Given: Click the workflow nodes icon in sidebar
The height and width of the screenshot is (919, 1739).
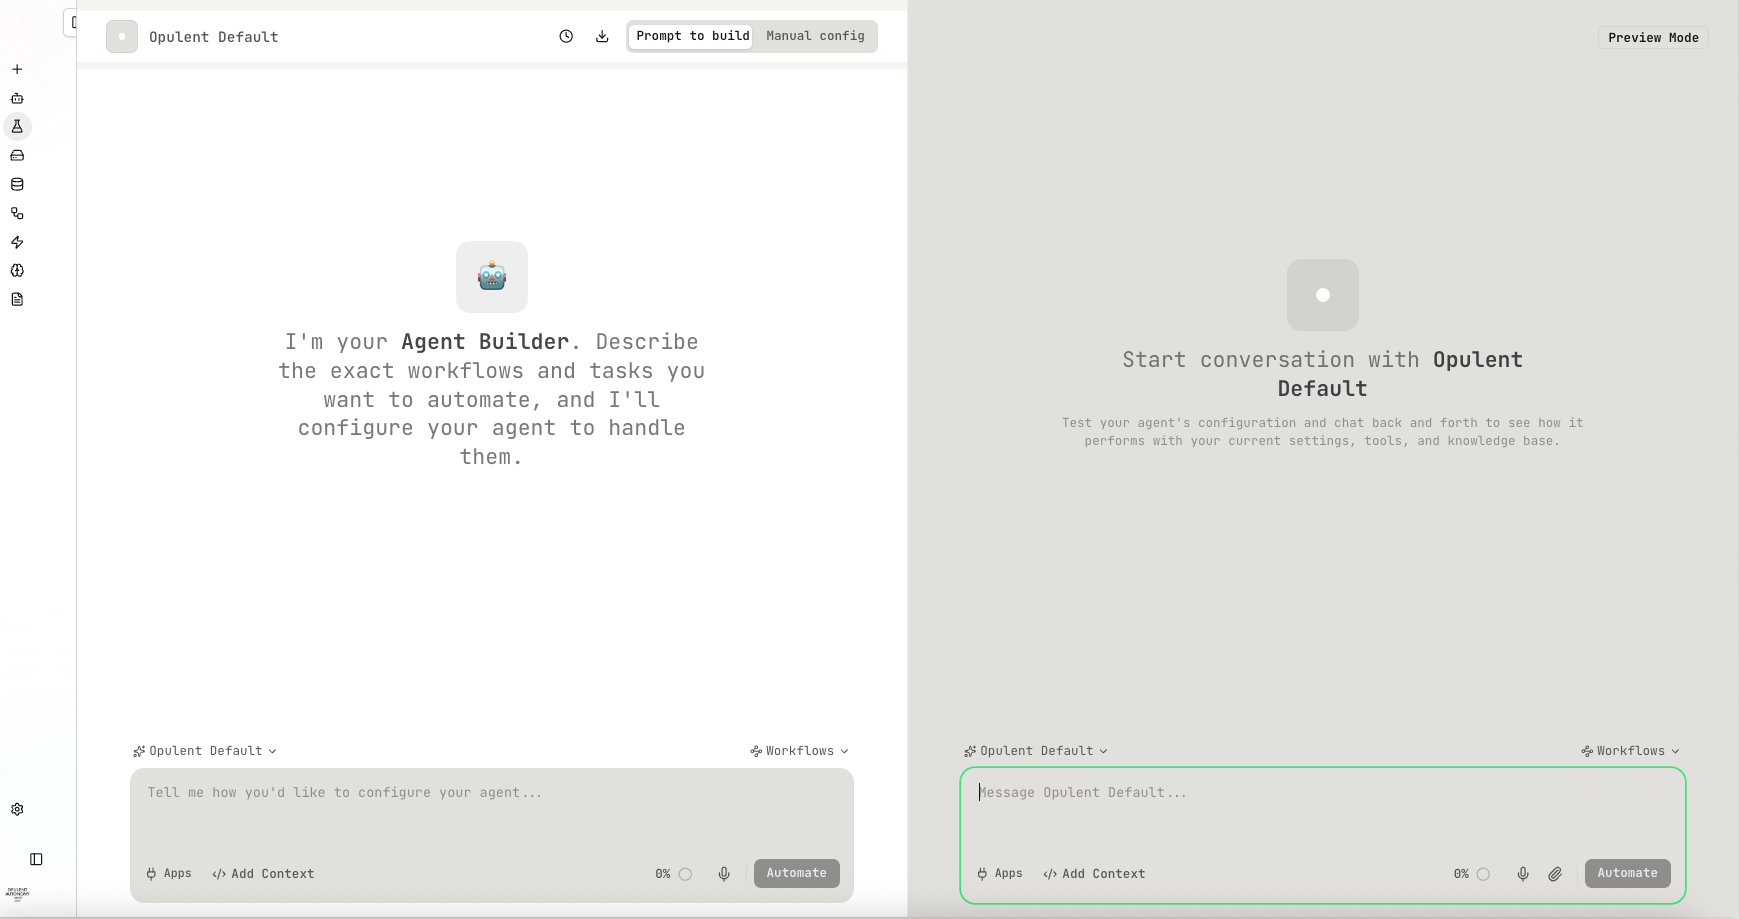Looking at the screenshot, I should click(x=17, y=213).
